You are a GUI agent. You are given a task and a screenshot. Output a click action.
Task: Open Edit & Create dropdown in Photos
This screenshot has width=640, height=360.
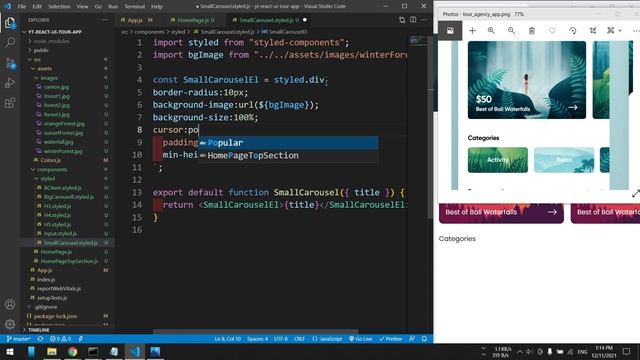pyautogui.click(x=614, y=31)
